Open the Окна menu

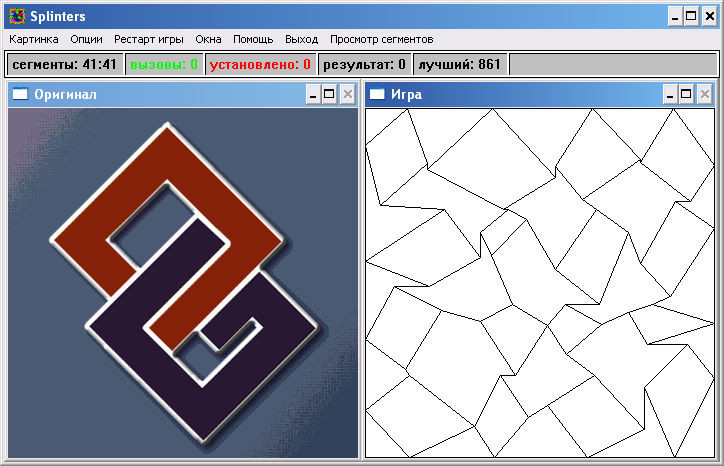pyautogui.click(x=208, y=39)
